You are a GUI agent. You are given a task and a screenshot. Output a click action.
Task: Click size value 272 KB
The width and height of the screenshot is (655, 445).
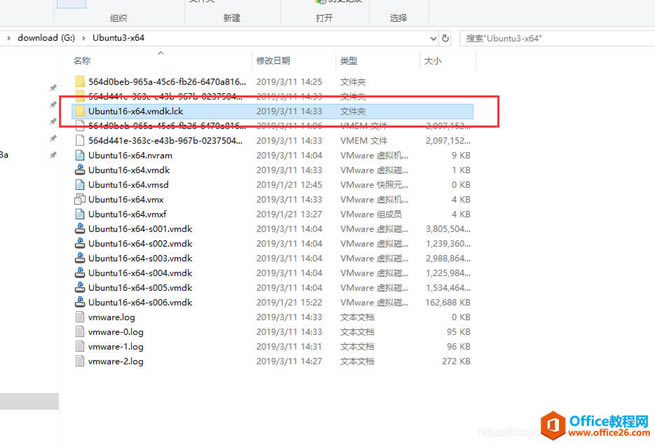tap(456, 361)
